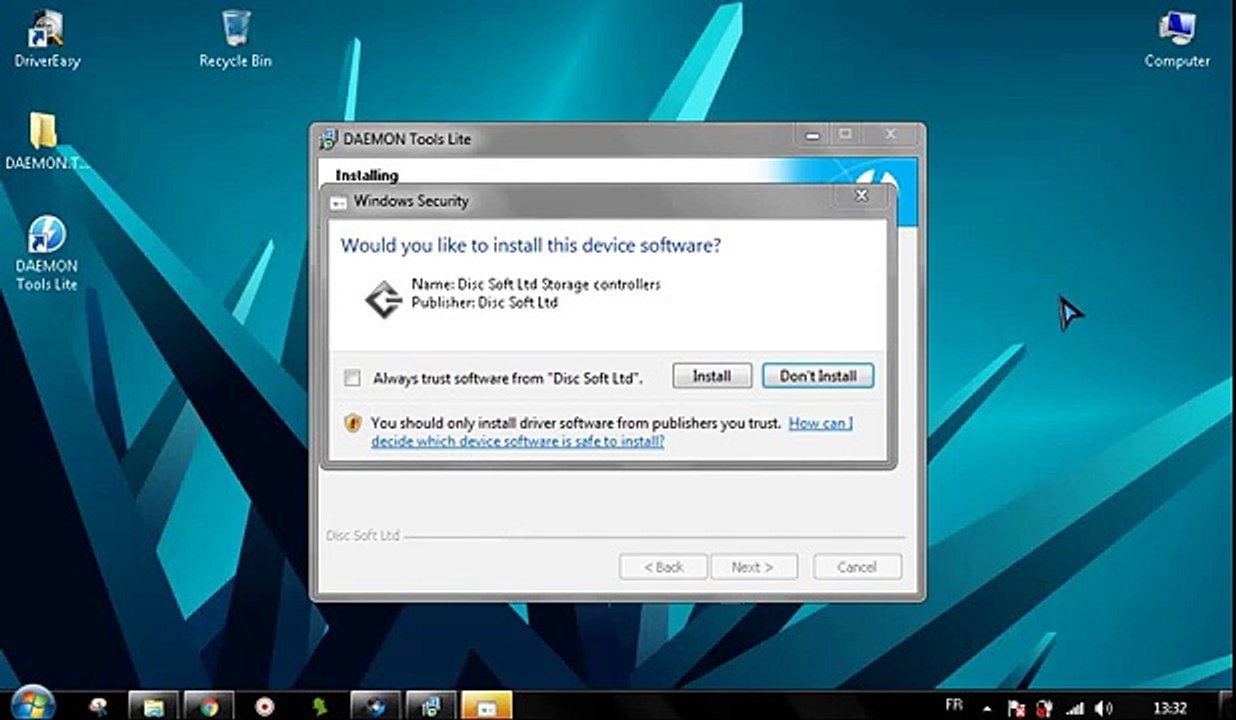This screenshot has width=1236, height=720.
Task: Click the disabled Next > button
Action: [753, 567]
